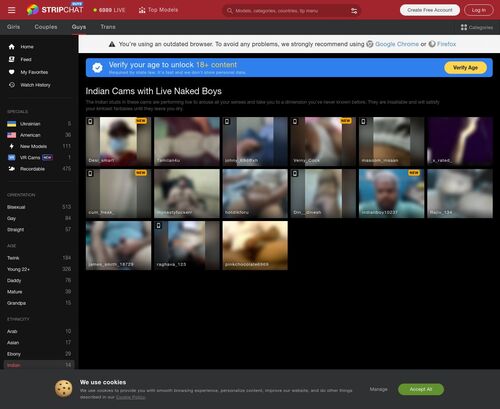Focus the models search field
Screen dimensions: 500x409
[292, 11]
